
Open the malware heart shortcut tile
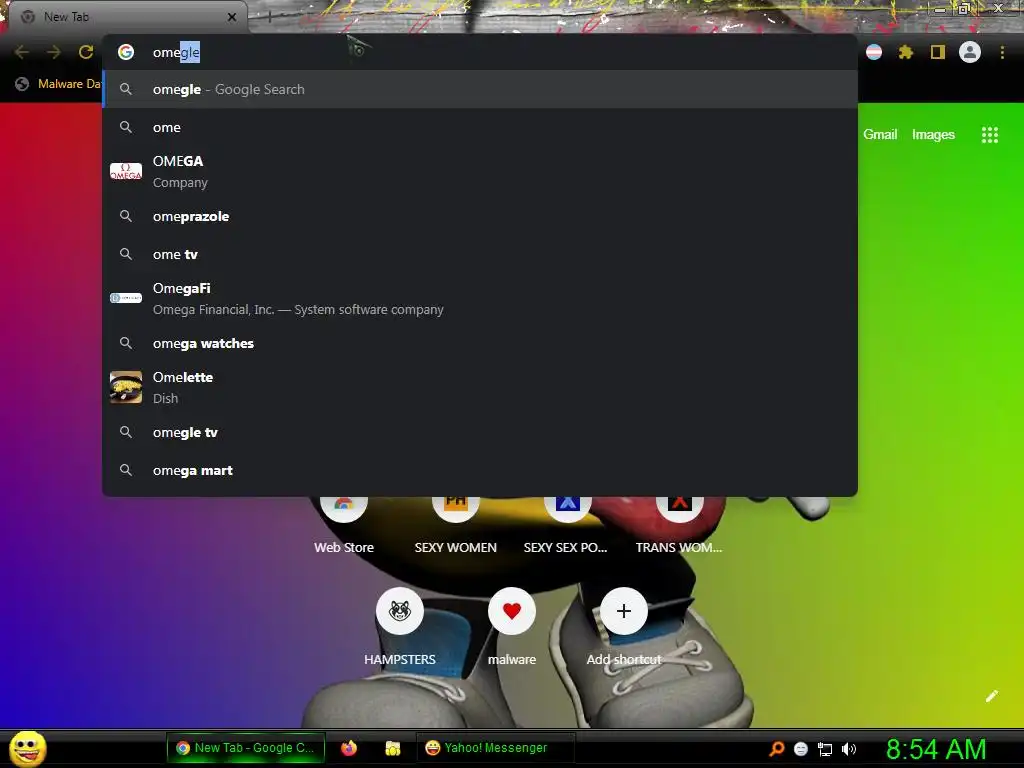(x=512, y=627)
